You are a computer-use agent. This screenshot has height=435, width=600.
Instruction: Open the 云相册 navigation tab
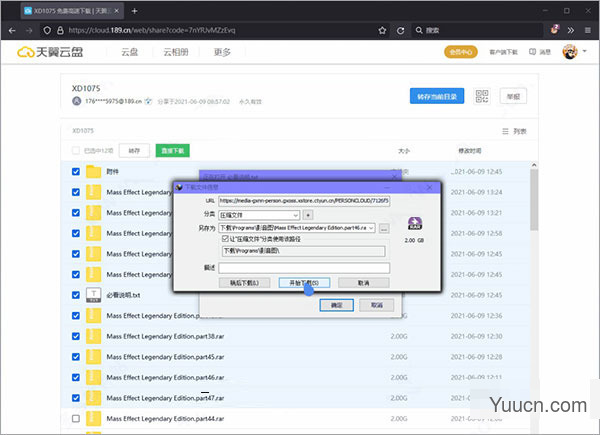click(176, 52)
